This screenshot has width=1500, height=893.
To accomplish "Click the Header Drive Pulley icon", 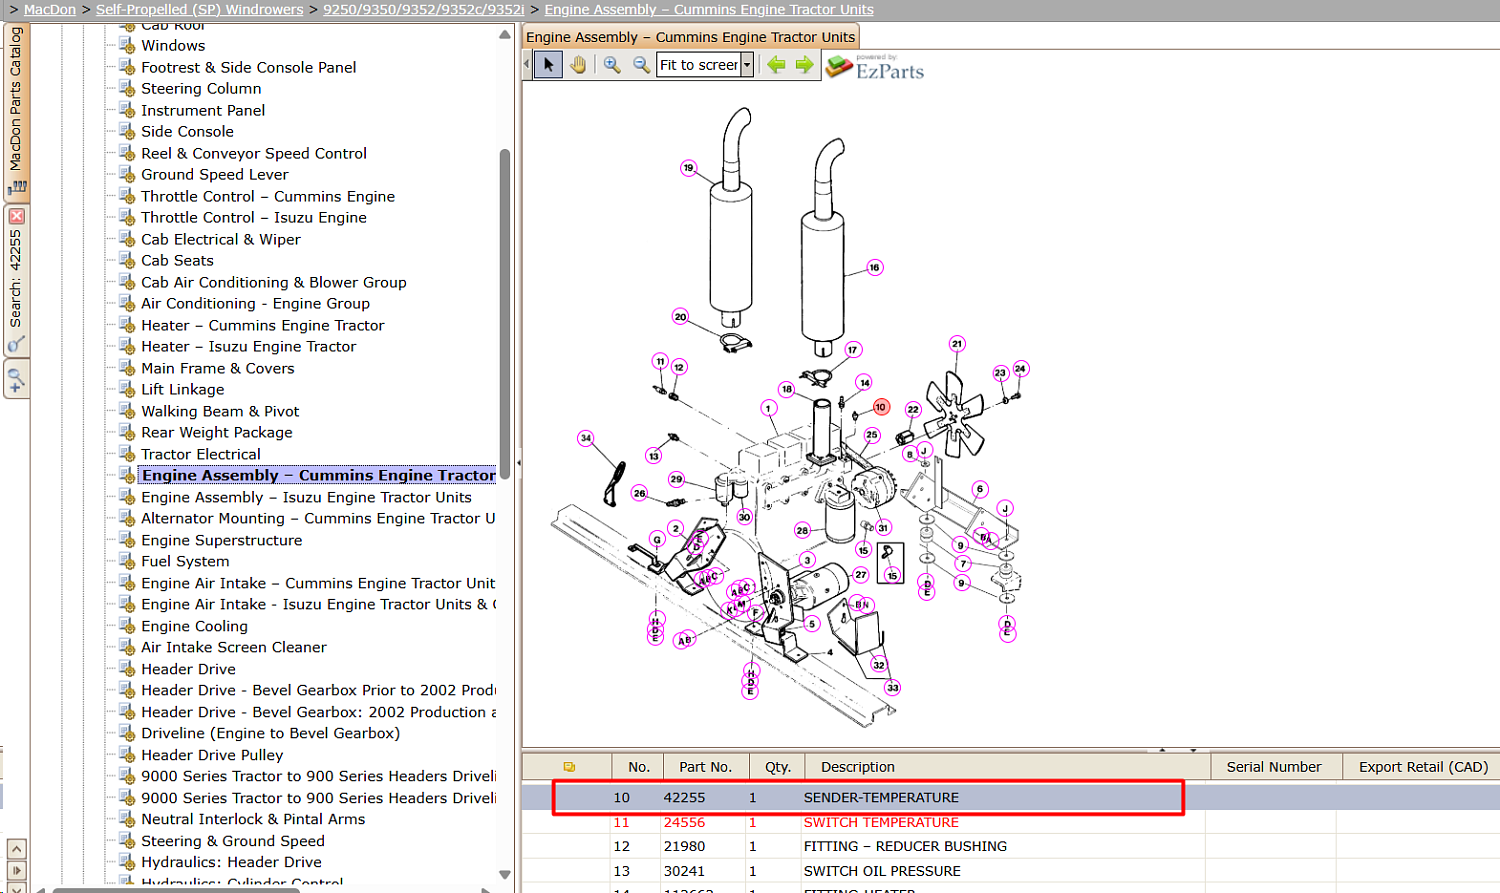I will (x=127, y=756).
